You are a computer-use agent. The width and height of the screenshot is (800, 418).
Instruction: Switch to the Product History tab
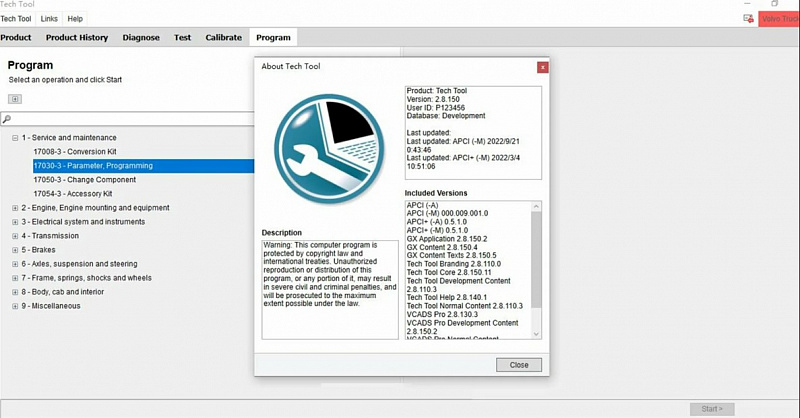pyautogui.click(x=77, y=37)
